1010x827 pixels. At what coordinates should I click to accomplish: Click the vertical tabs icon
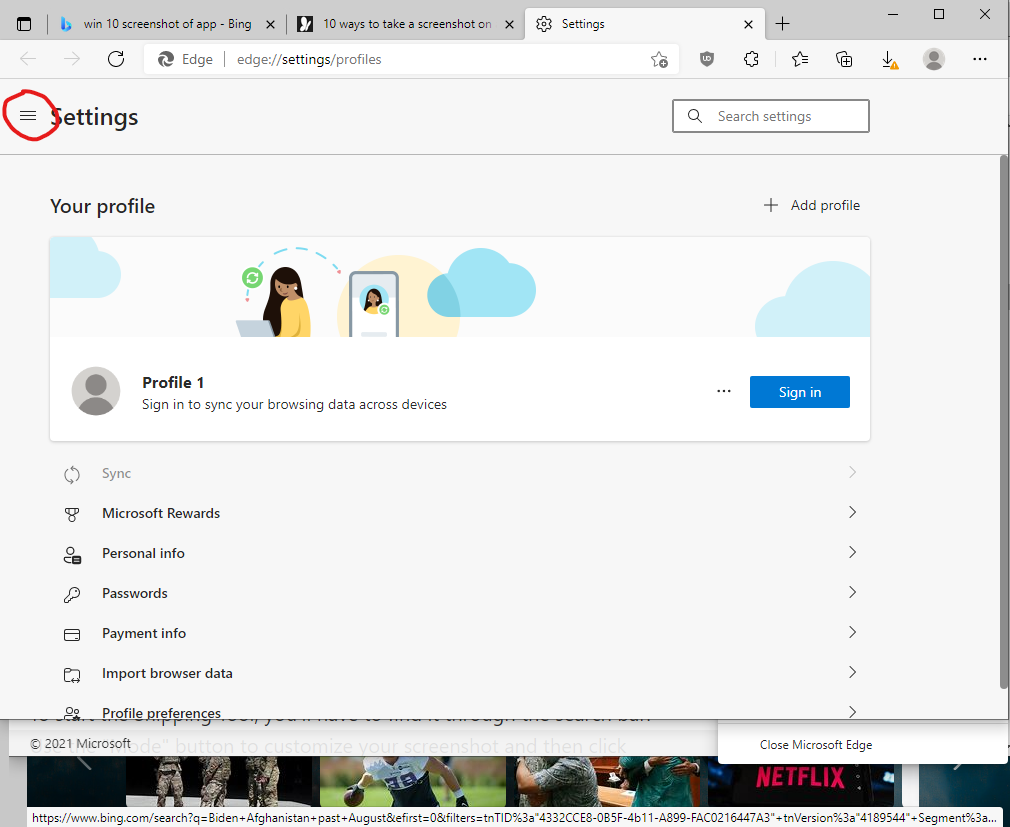pos(24,24)
